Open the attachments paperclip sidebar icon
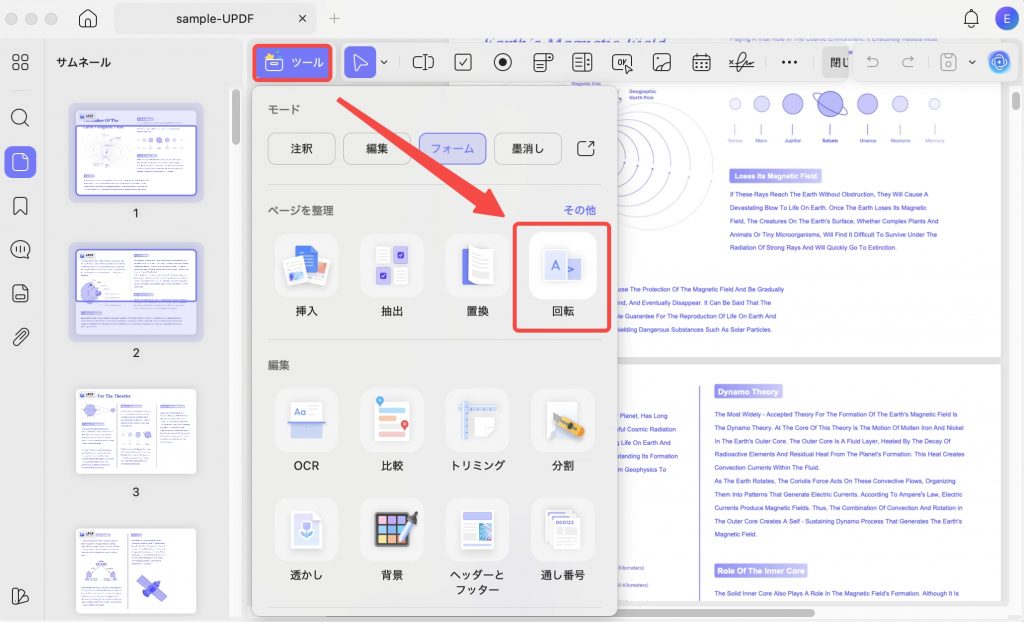 (20, 337)
